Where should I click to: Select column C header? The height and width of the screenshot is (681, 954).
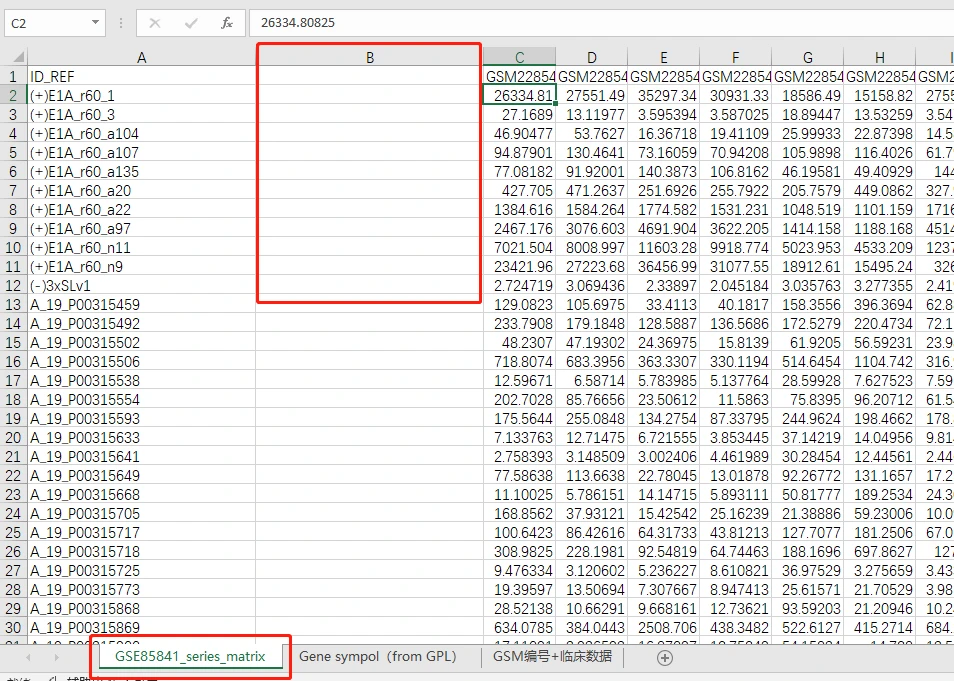point(520,58)
